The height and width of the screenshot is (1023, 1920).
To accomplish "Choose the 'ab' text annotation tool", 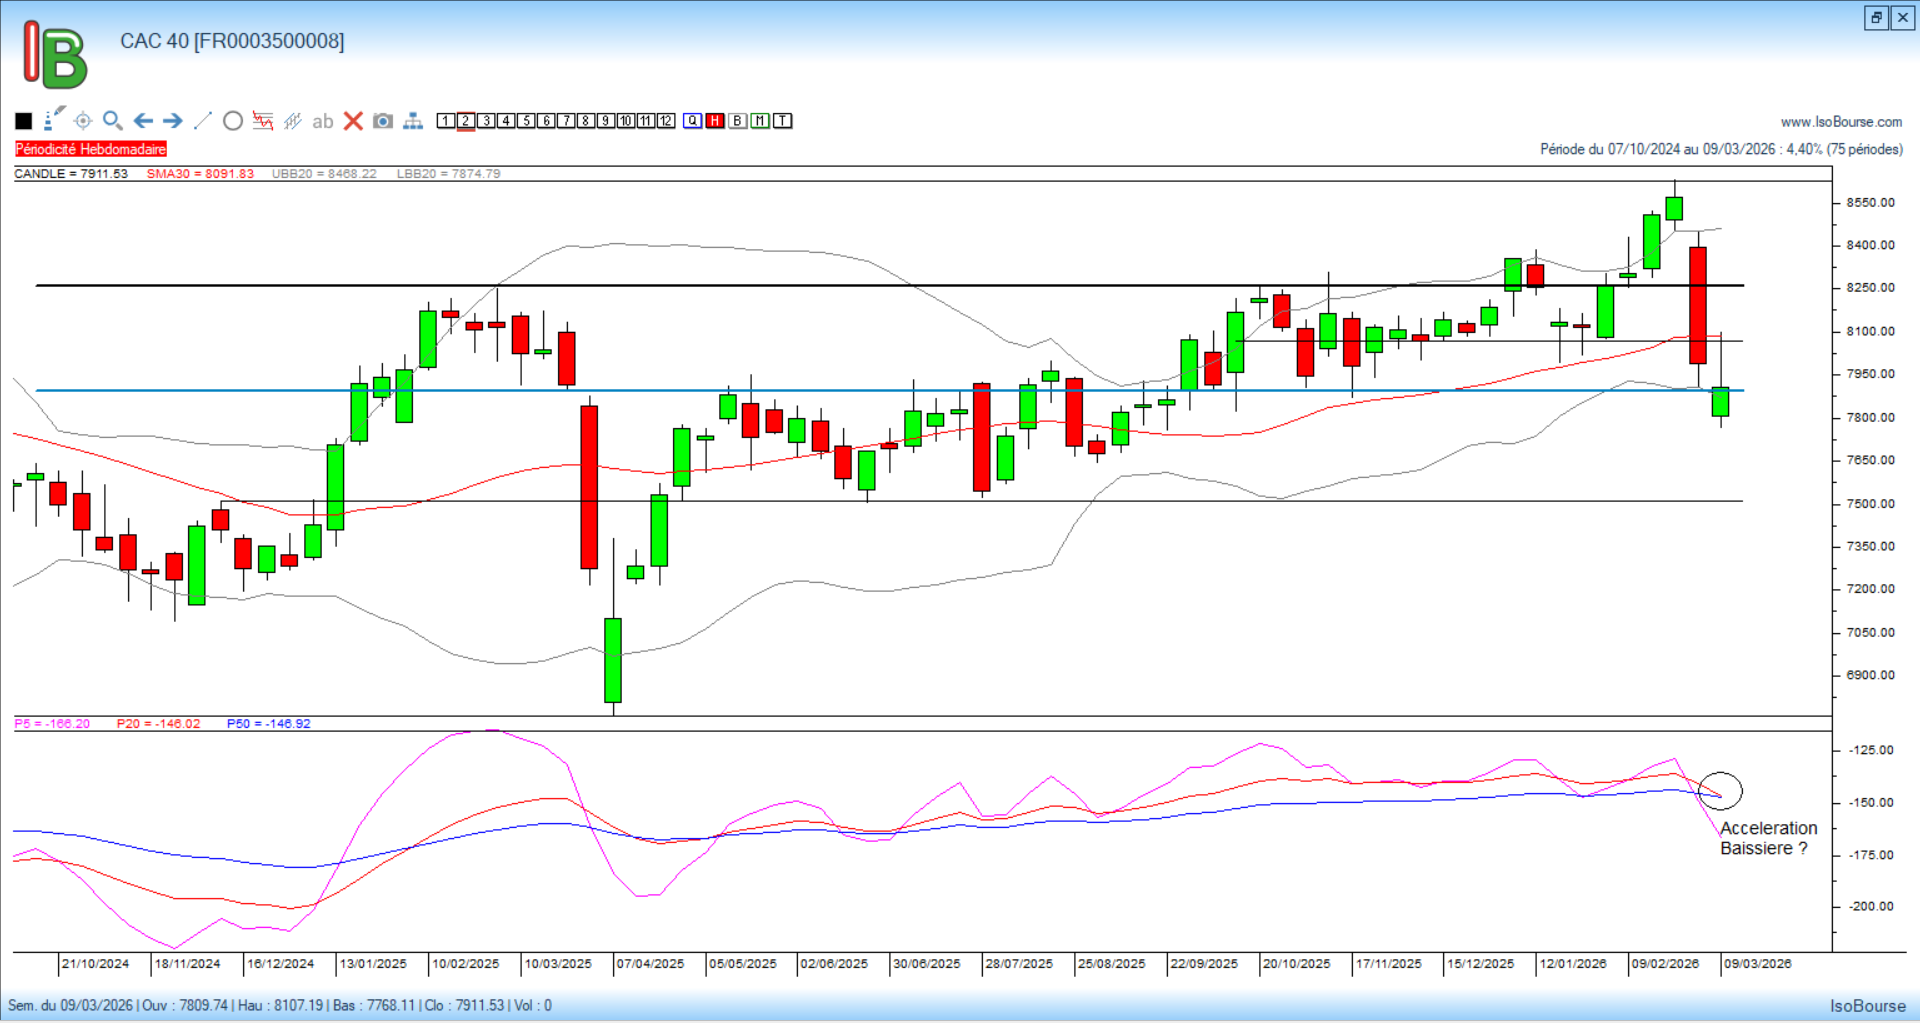I will coord(322,121).
